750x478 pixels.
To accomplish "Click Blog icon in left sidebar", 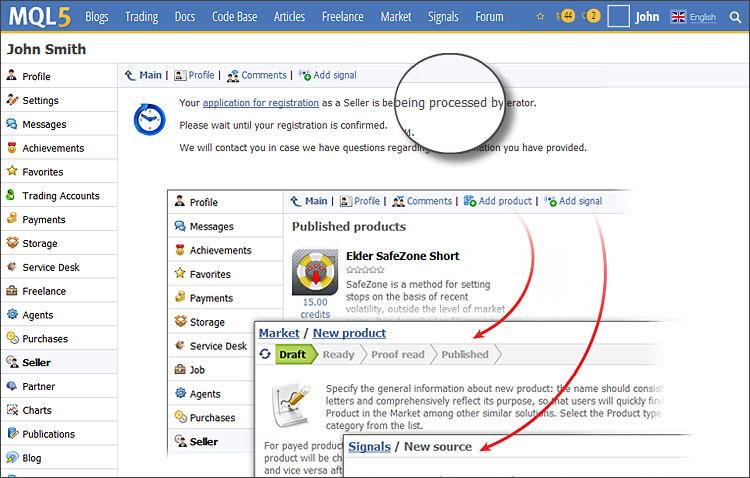I will tap(12, 457).
